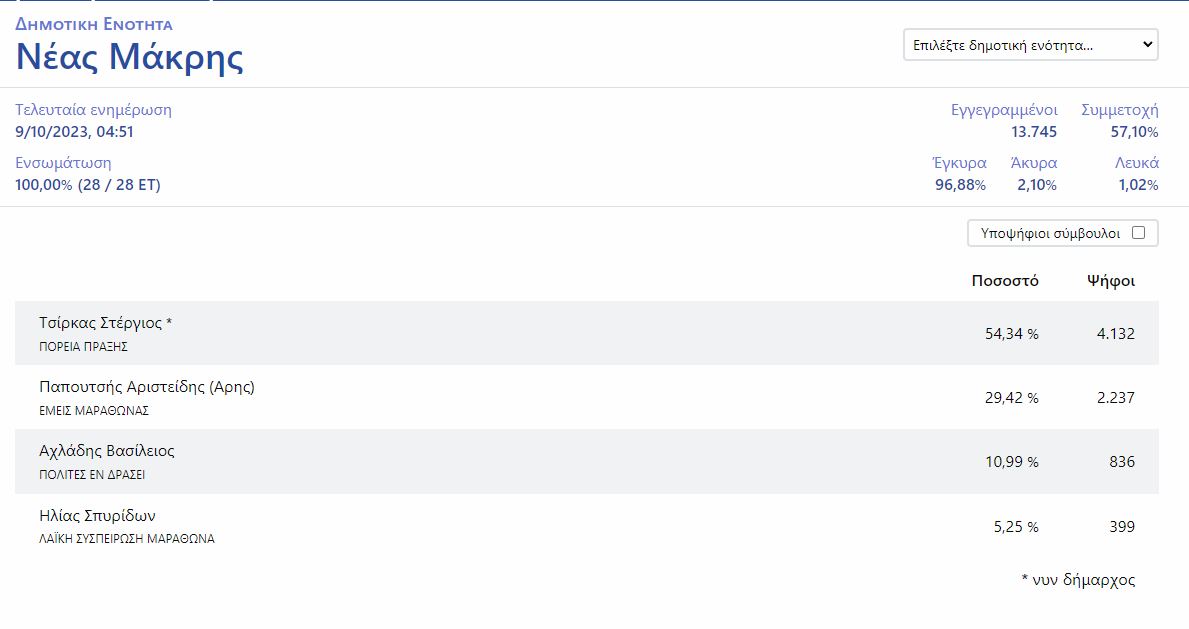Click the Συμμετοχή turnout label
Image resolution: width=1189 pixels, height=629 pixels.
[x=1120, y=110]
